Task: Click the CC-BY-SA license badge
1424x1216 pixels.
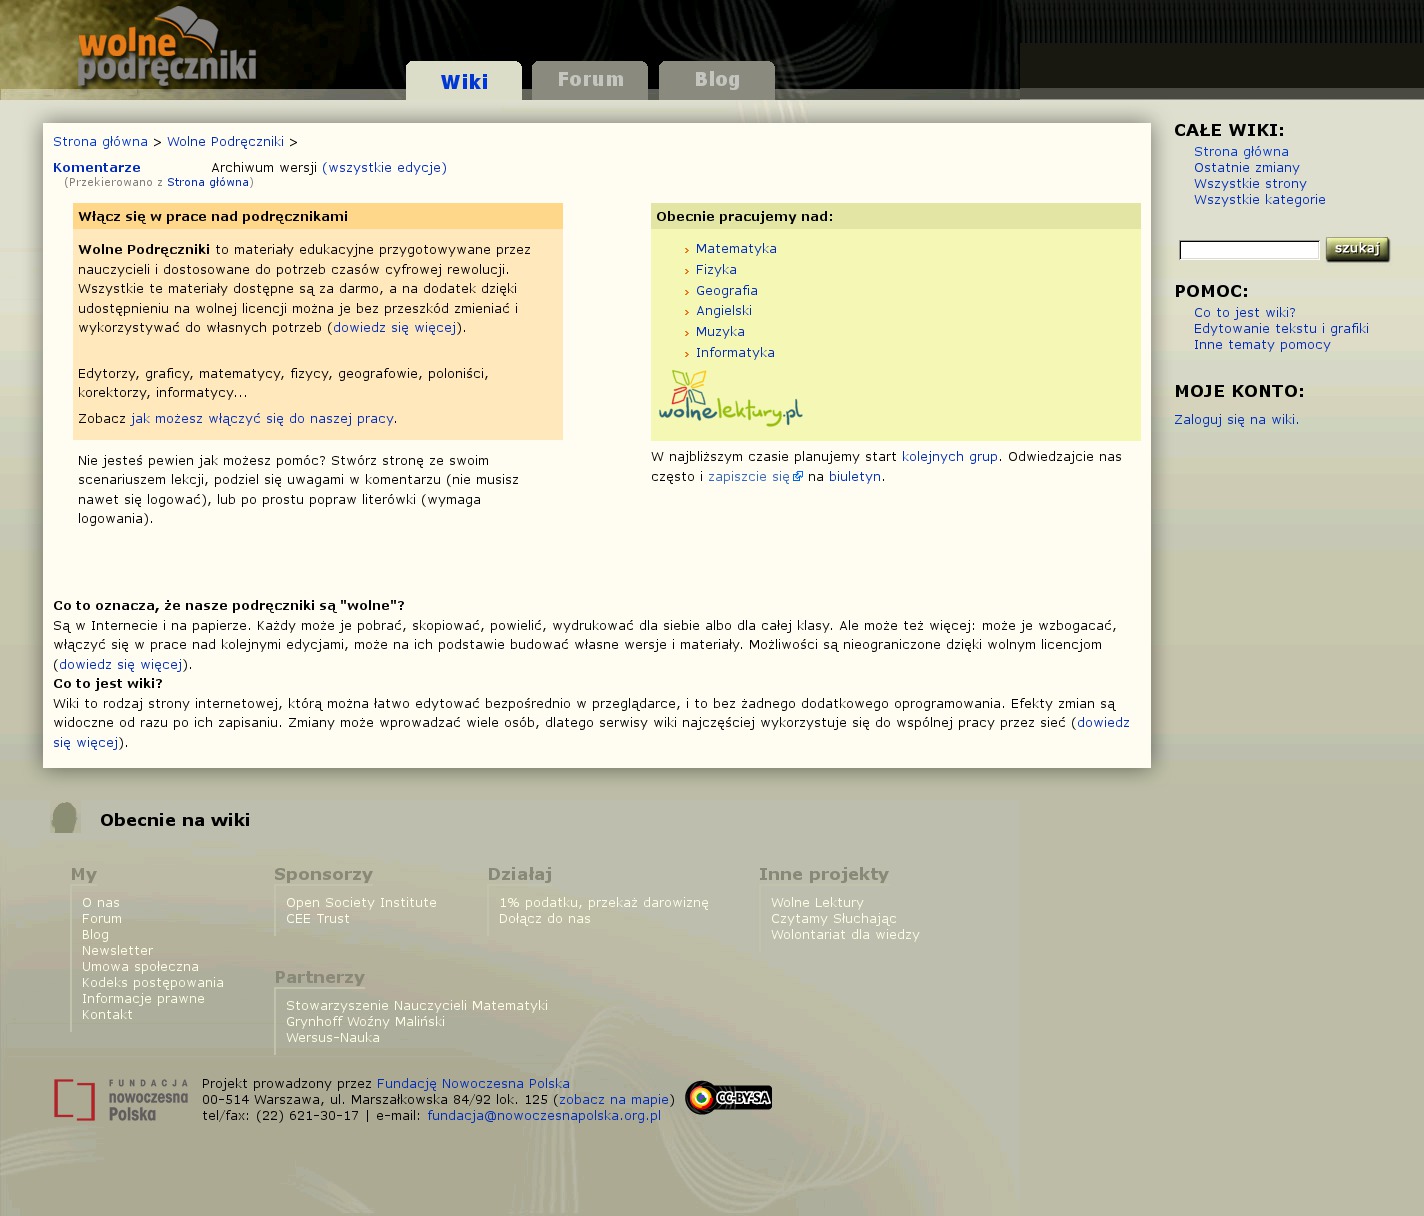Action: tap(728, 1098)
